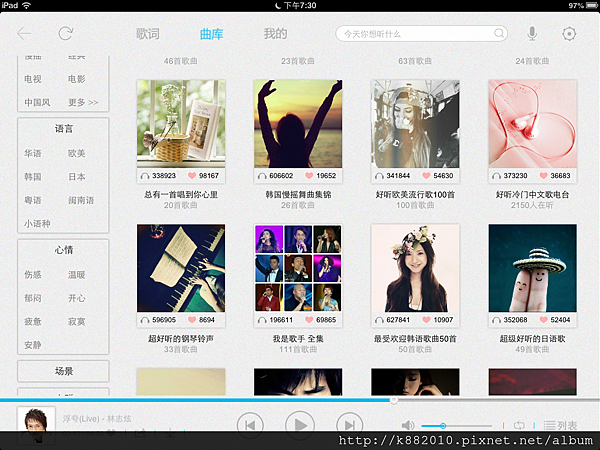Tap the headphone icon beside 596905
The height and width of the screenshot is (450, 600).
[145, 320]
